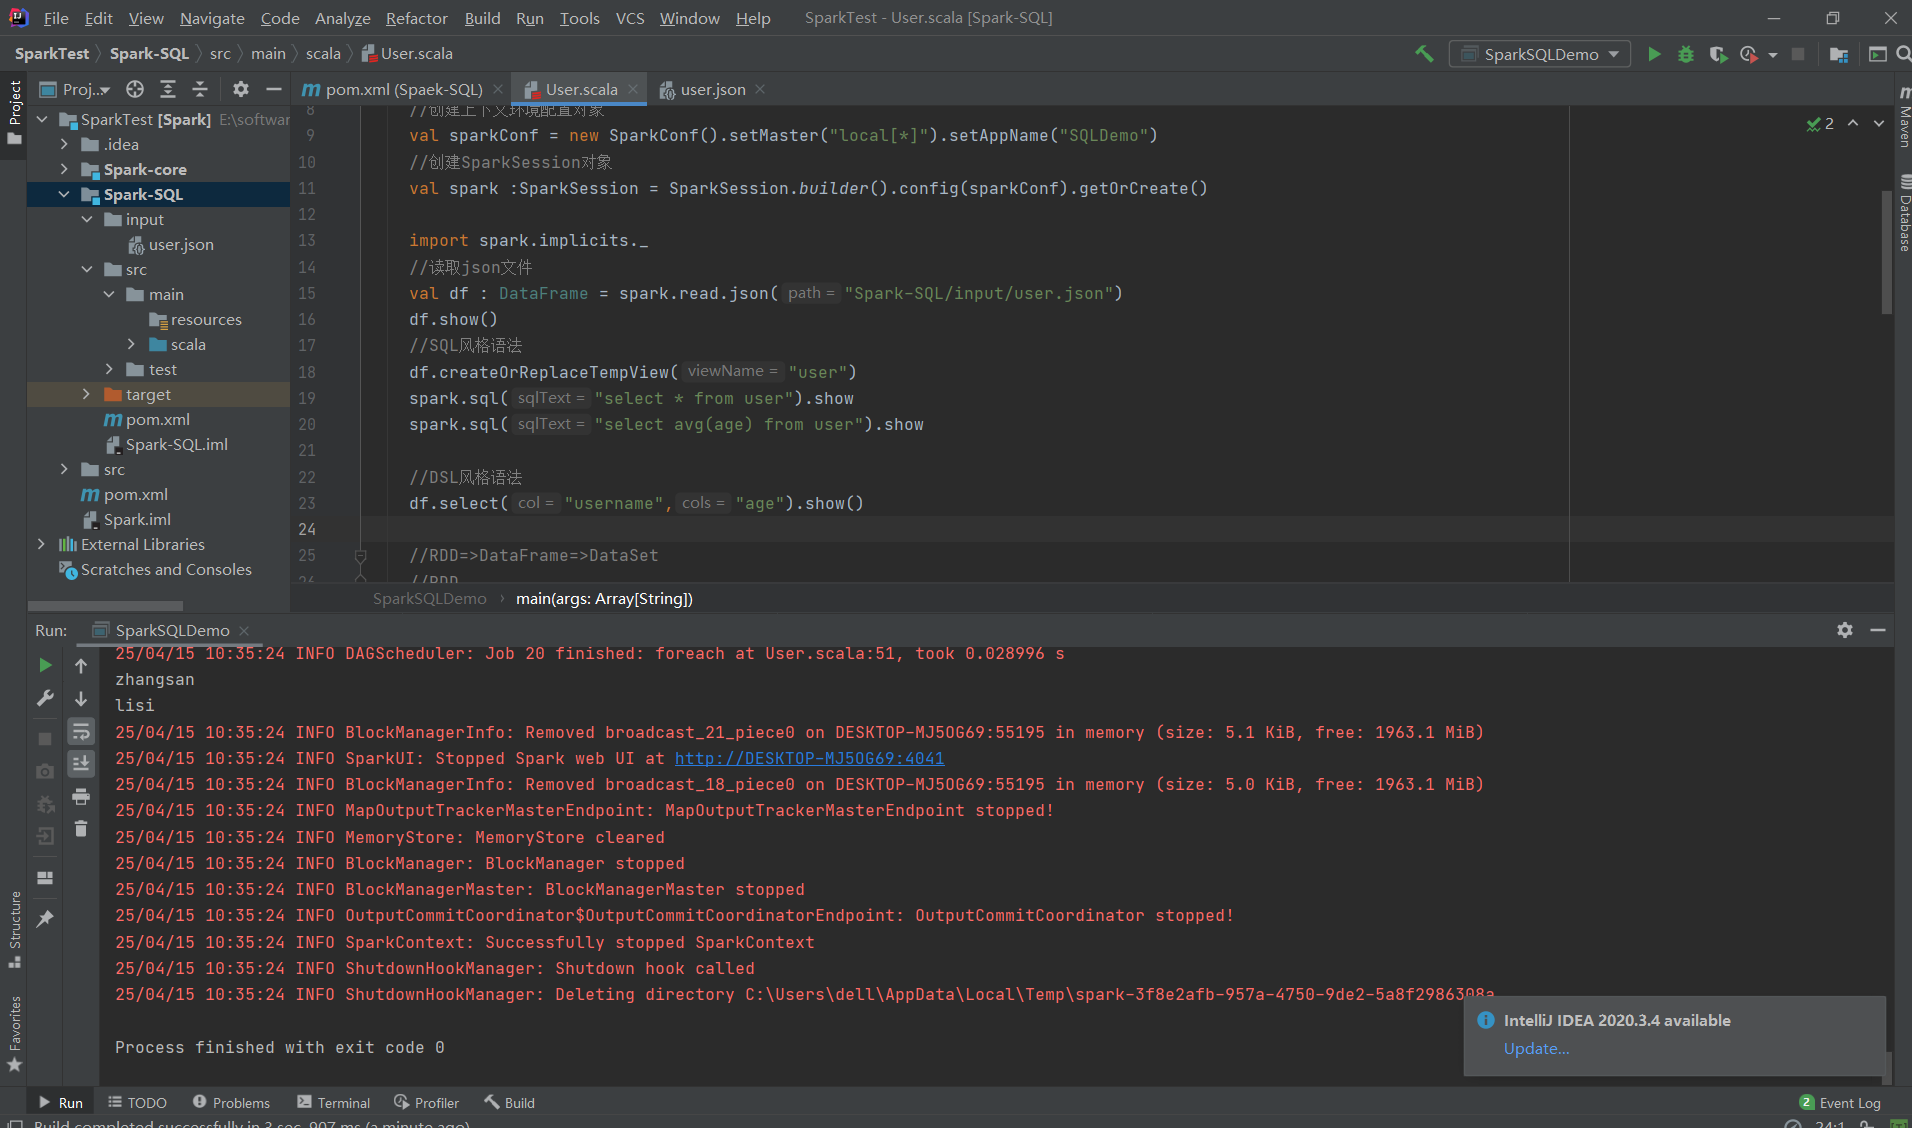Open the Run Anything icon
Viewport: 1912px width, 1128px height.
coord(1877,54)
